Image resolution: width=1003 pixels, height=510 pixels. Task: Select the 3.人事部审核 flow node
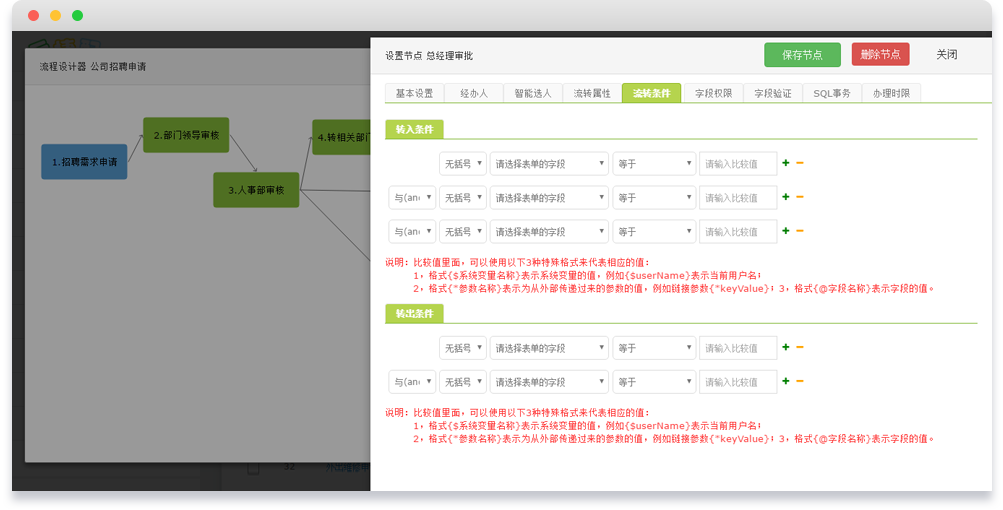pos(256,190)
